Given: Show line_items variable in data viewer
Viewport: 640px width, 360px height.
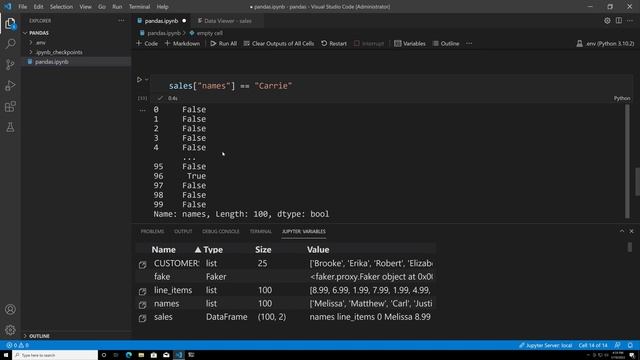Looking at the screenshot, I should (142, 291).
